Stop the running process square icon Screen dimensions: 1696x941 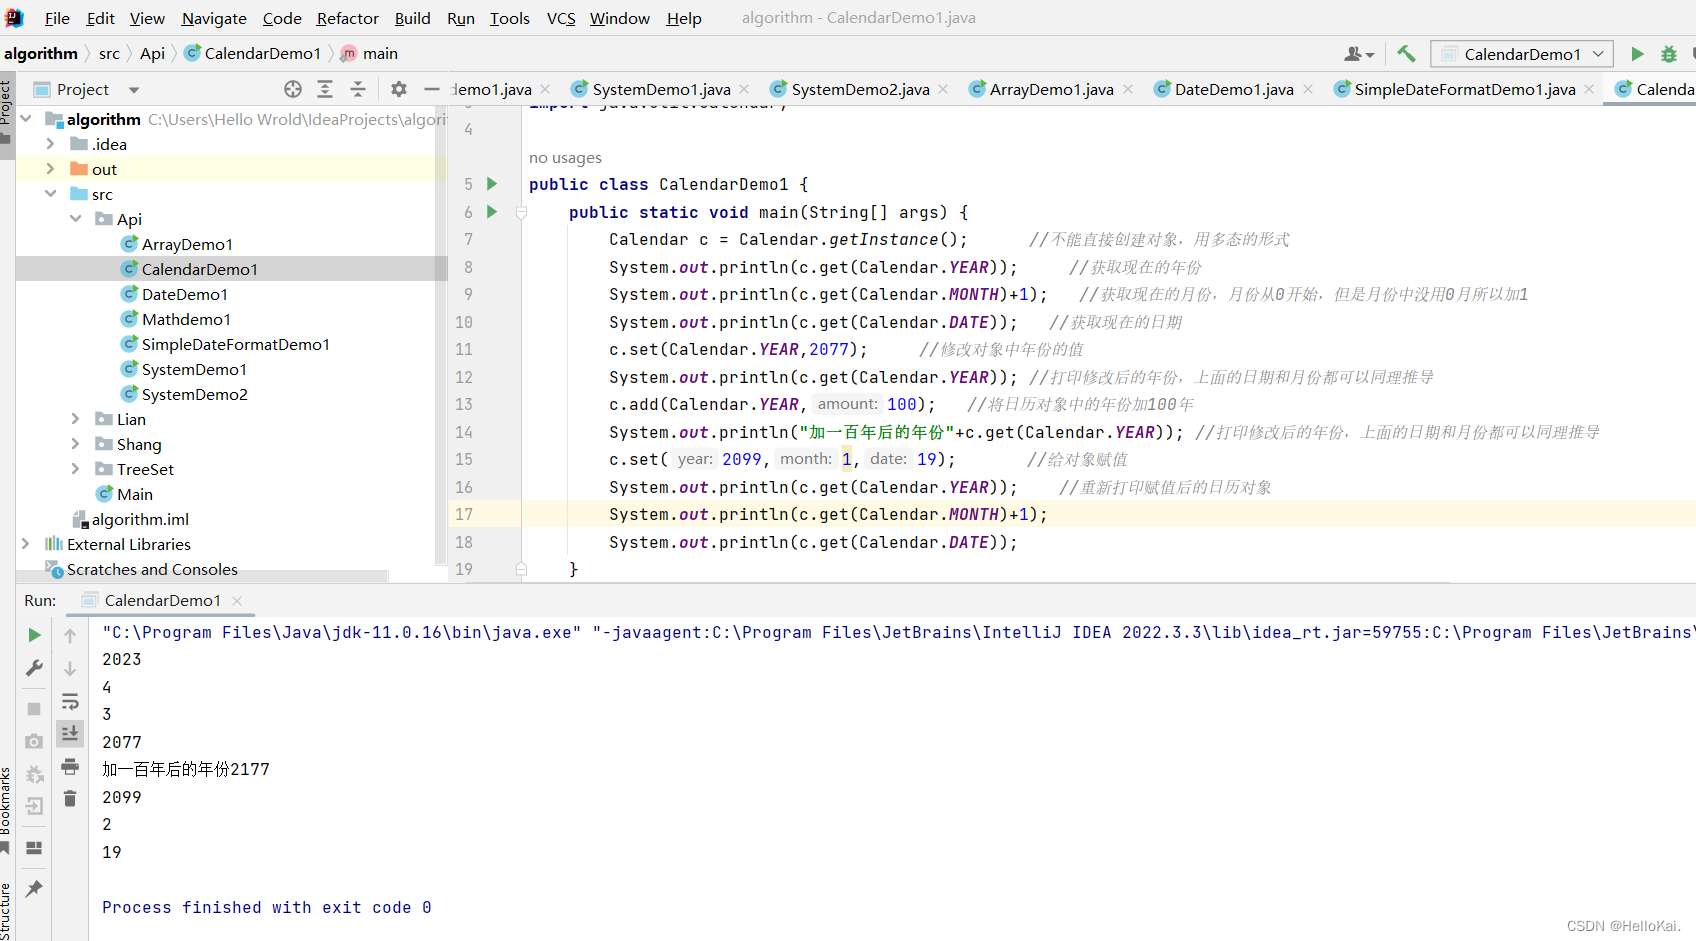[34, 709]
